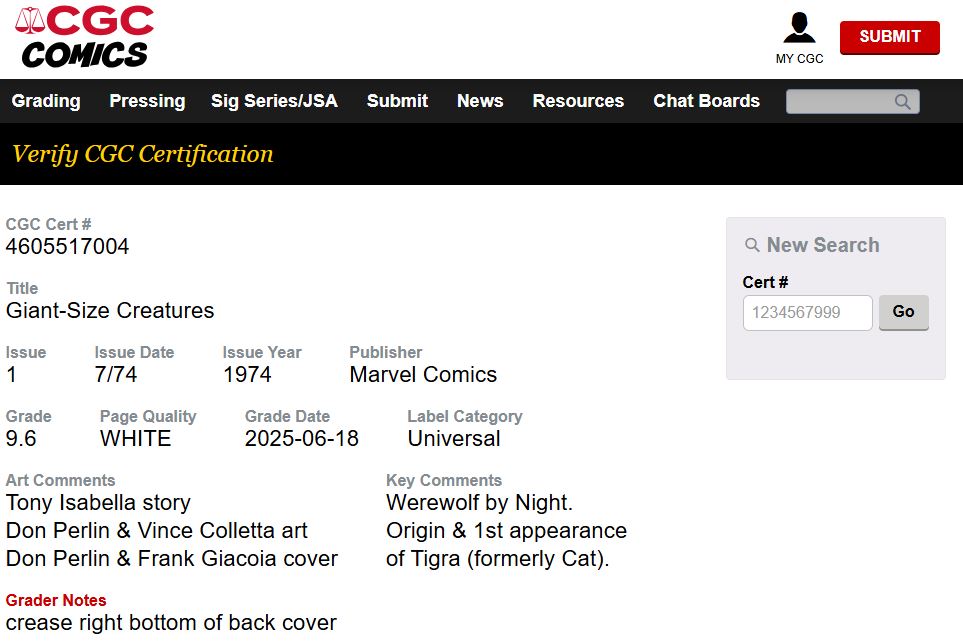Screen dimensions: 963x644
Task: Click the magnifier icon in the header search
Action: coord(902,101)
